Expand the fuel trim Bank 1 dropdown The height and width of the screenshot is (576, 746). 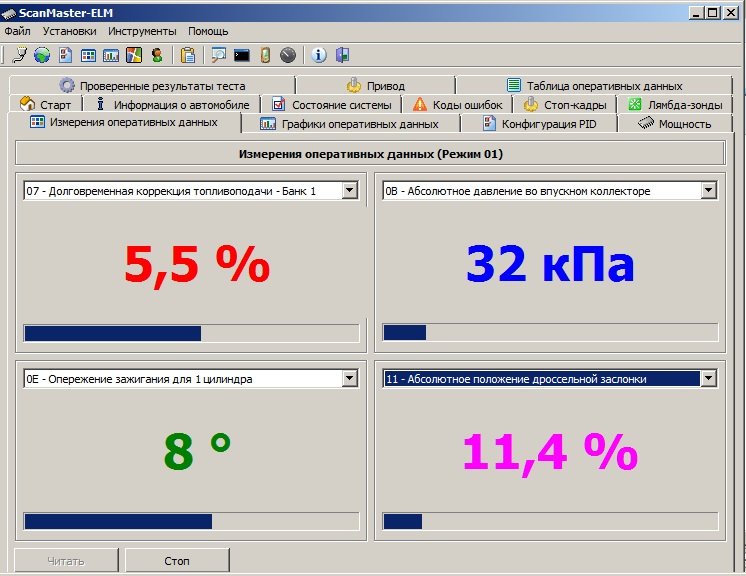click(x=349, y=190)
